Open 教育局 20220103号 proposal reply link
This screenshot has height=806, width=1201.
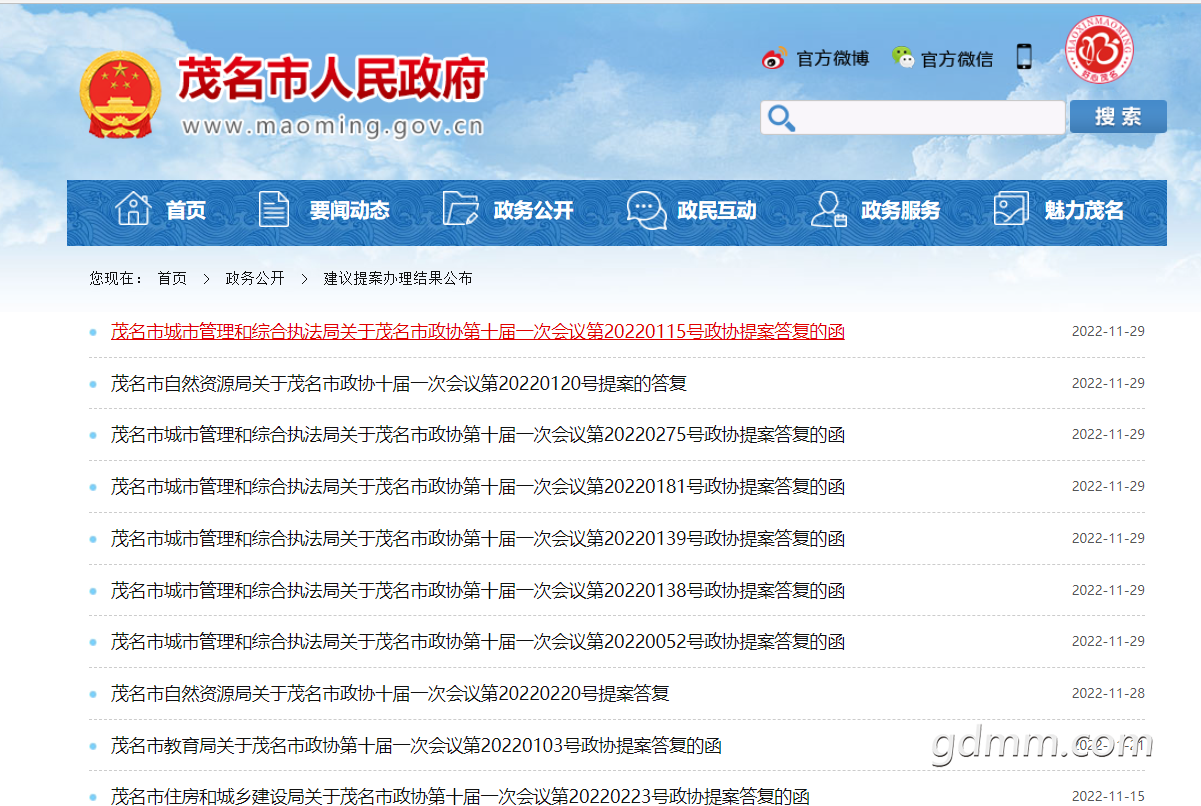[416, 745]
